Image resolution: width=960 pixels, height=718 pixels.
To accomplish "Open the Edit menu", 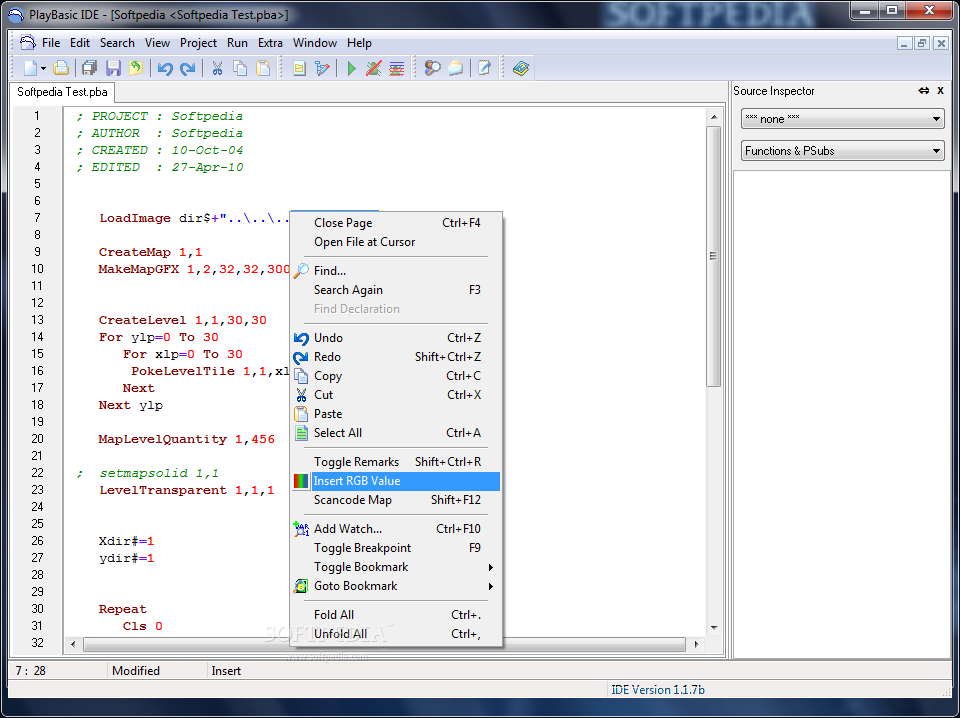I will pos(80,43).
